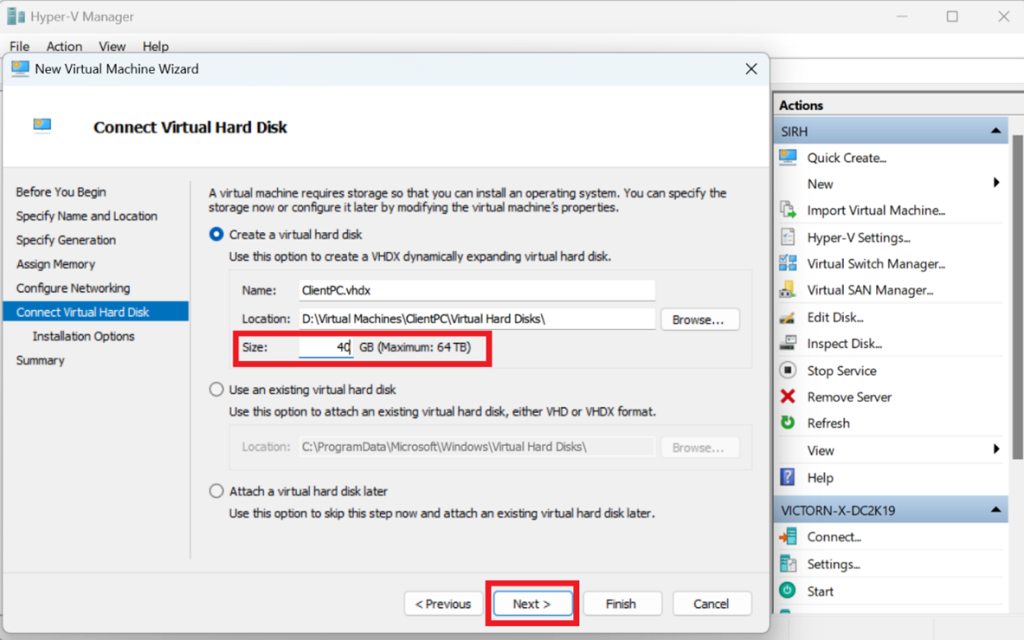Image resolution: width=1024 pixels, height=640 pixels.
Task: Click Remove Server action
Action: 849,397
